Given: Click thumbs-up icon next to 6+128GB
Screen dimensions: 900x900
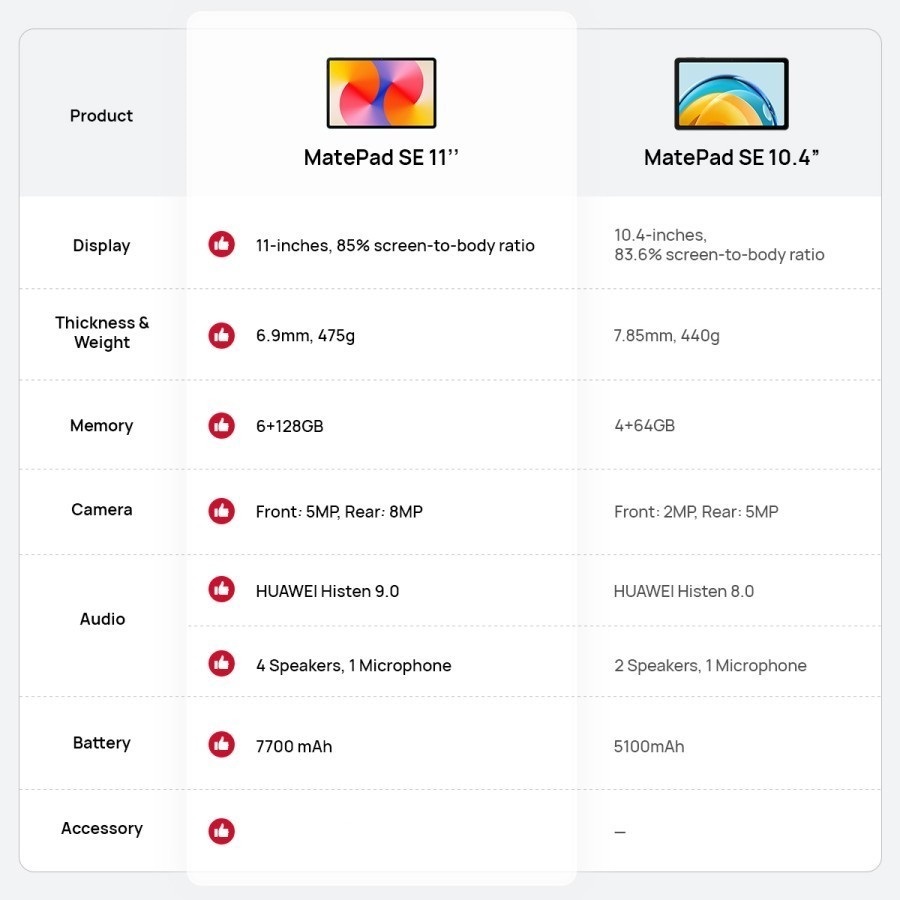Looking at the screenshot, I should (x=221, y=425).
